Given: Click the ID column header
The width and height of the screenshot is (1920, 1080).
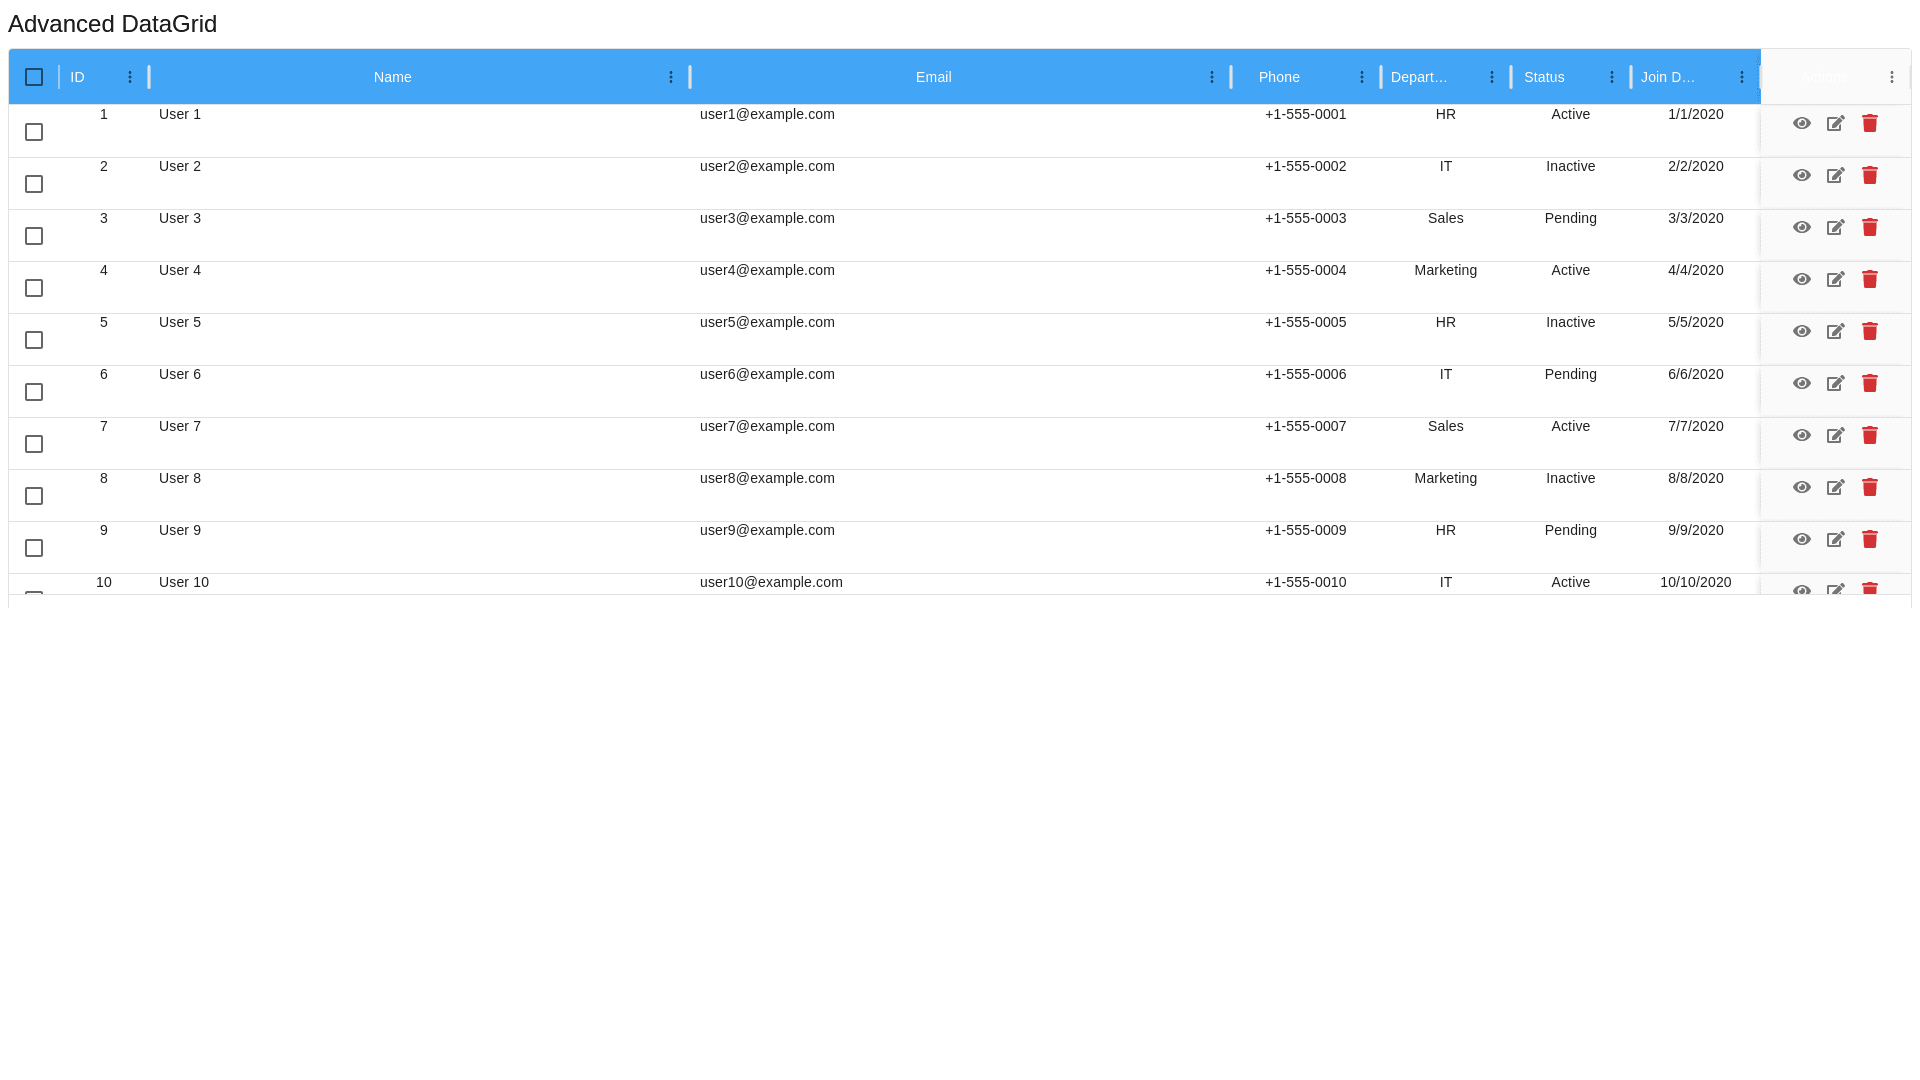Looking at the screenshot, I should (78, 77).
